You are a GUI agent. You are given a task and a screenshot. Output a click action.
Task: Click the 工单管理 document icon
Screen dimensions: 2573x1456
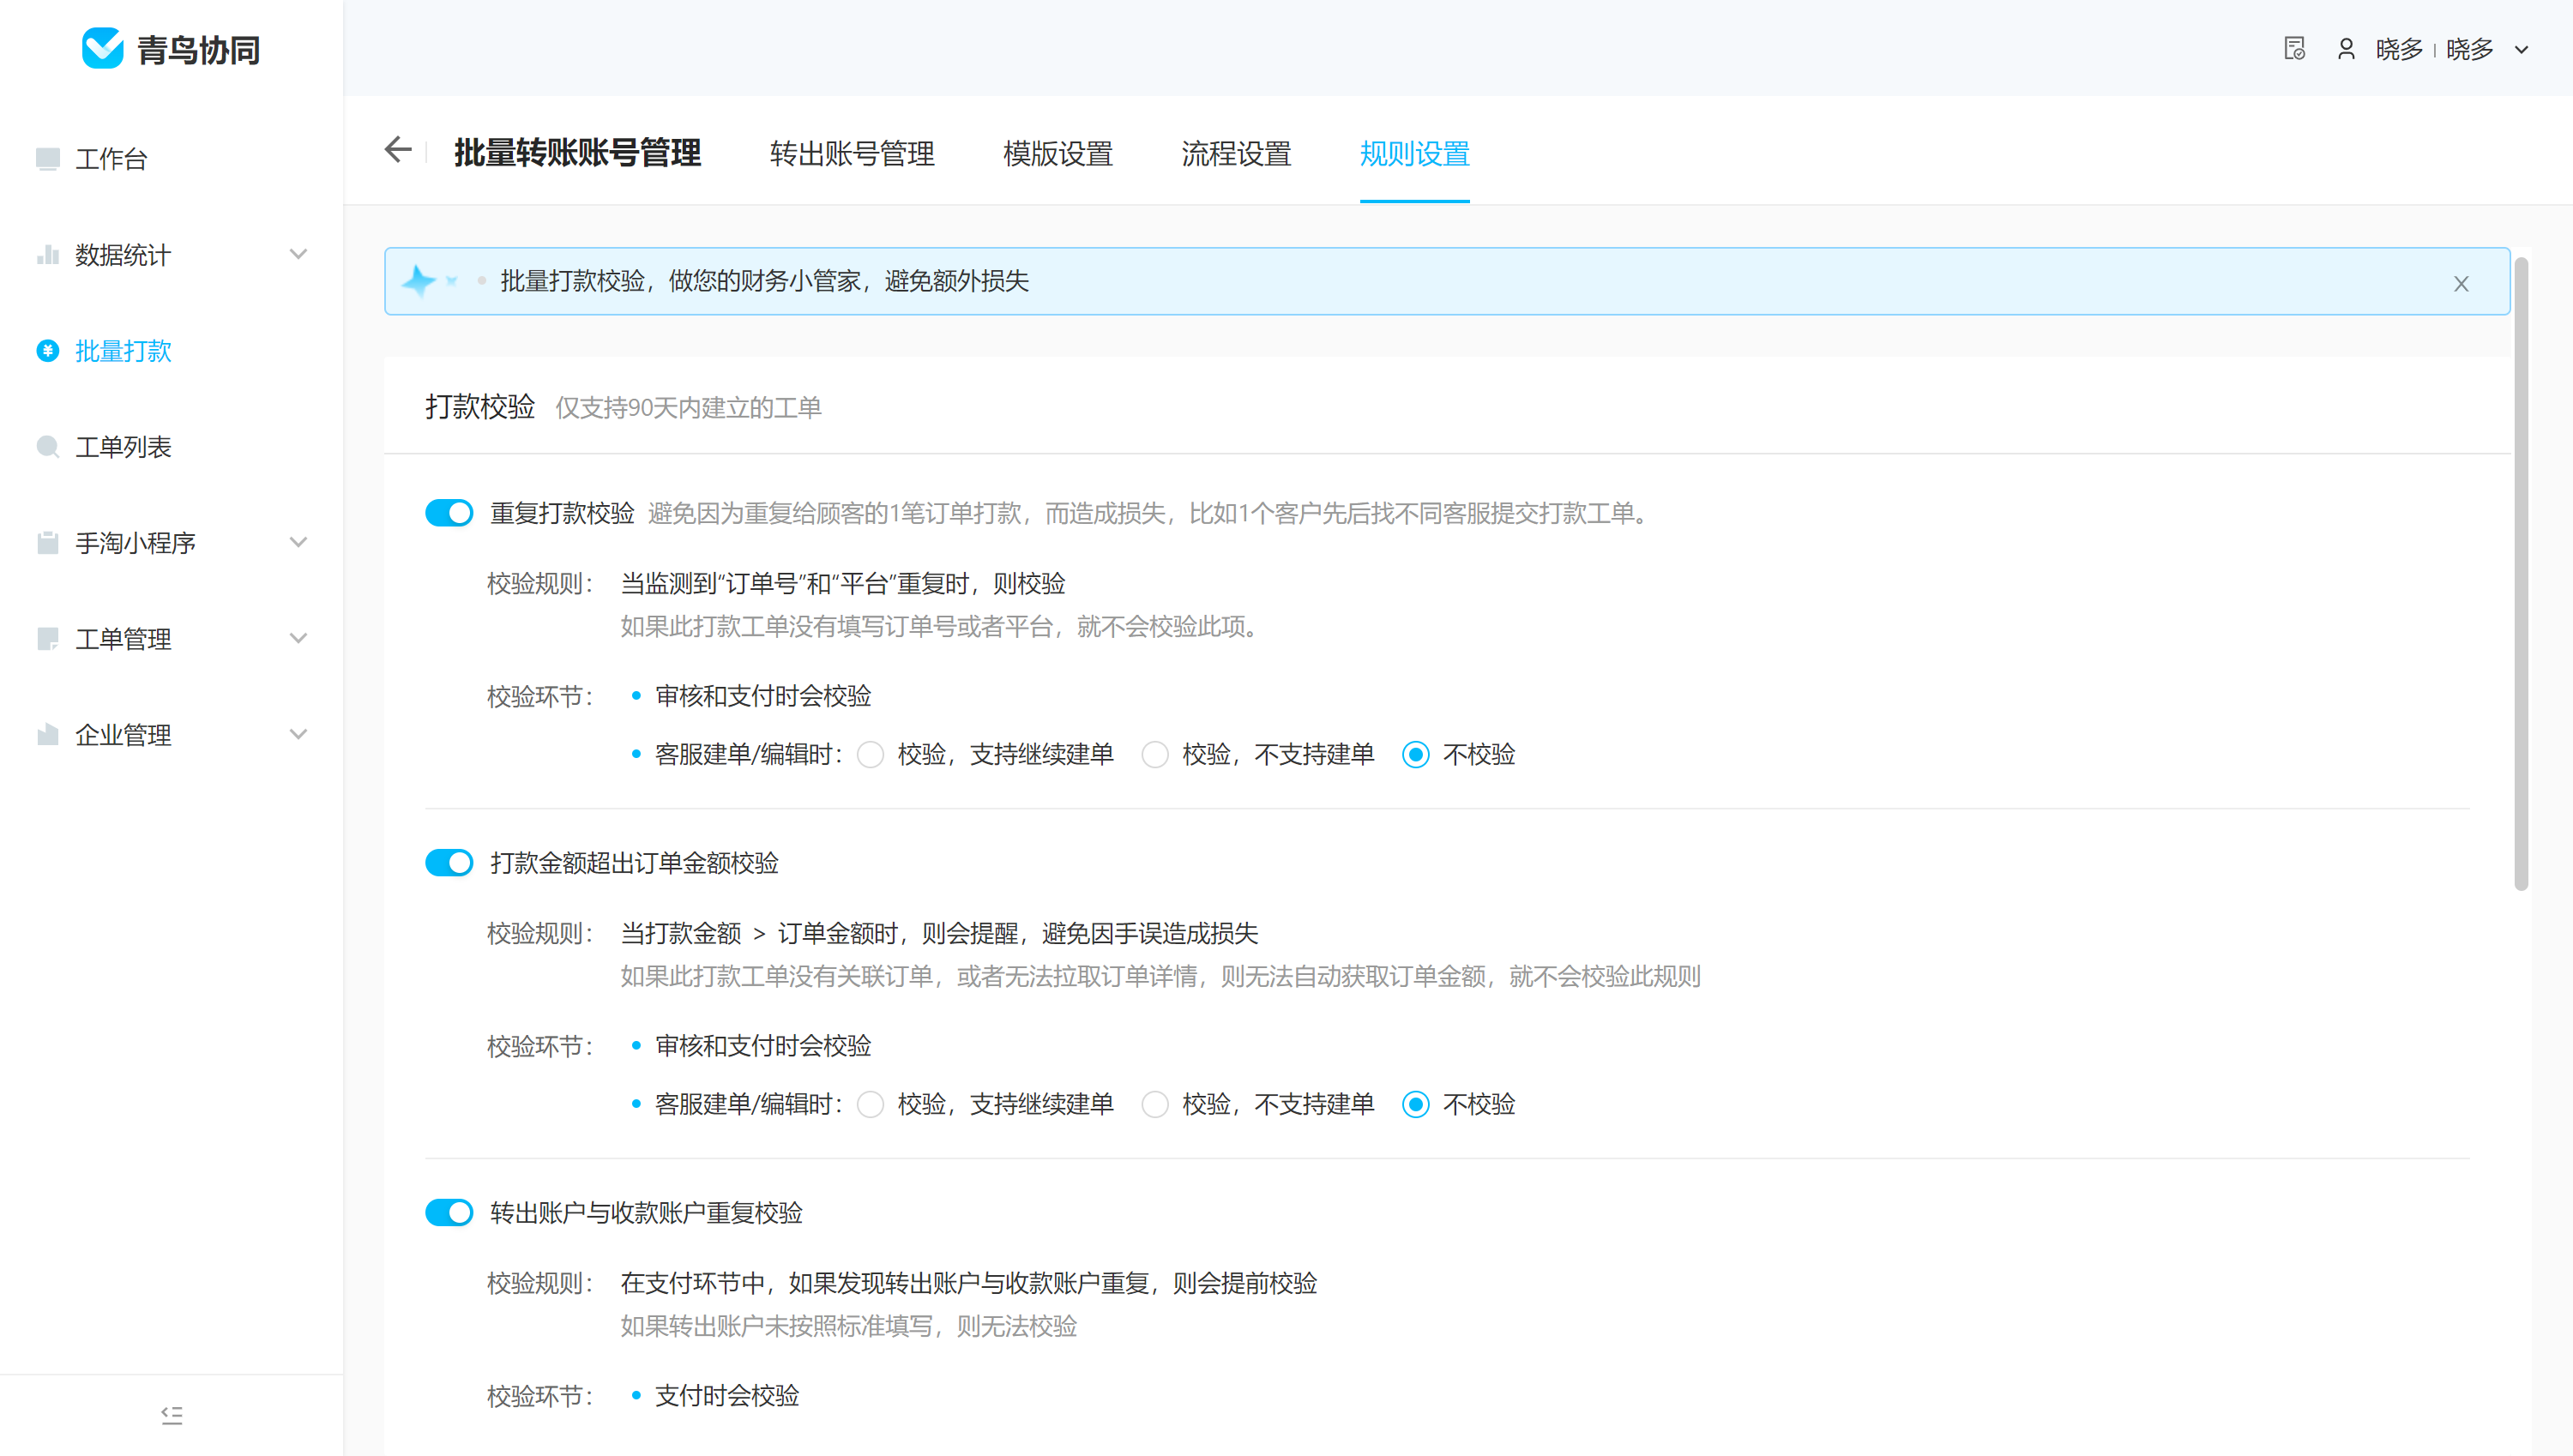(47, 639)
